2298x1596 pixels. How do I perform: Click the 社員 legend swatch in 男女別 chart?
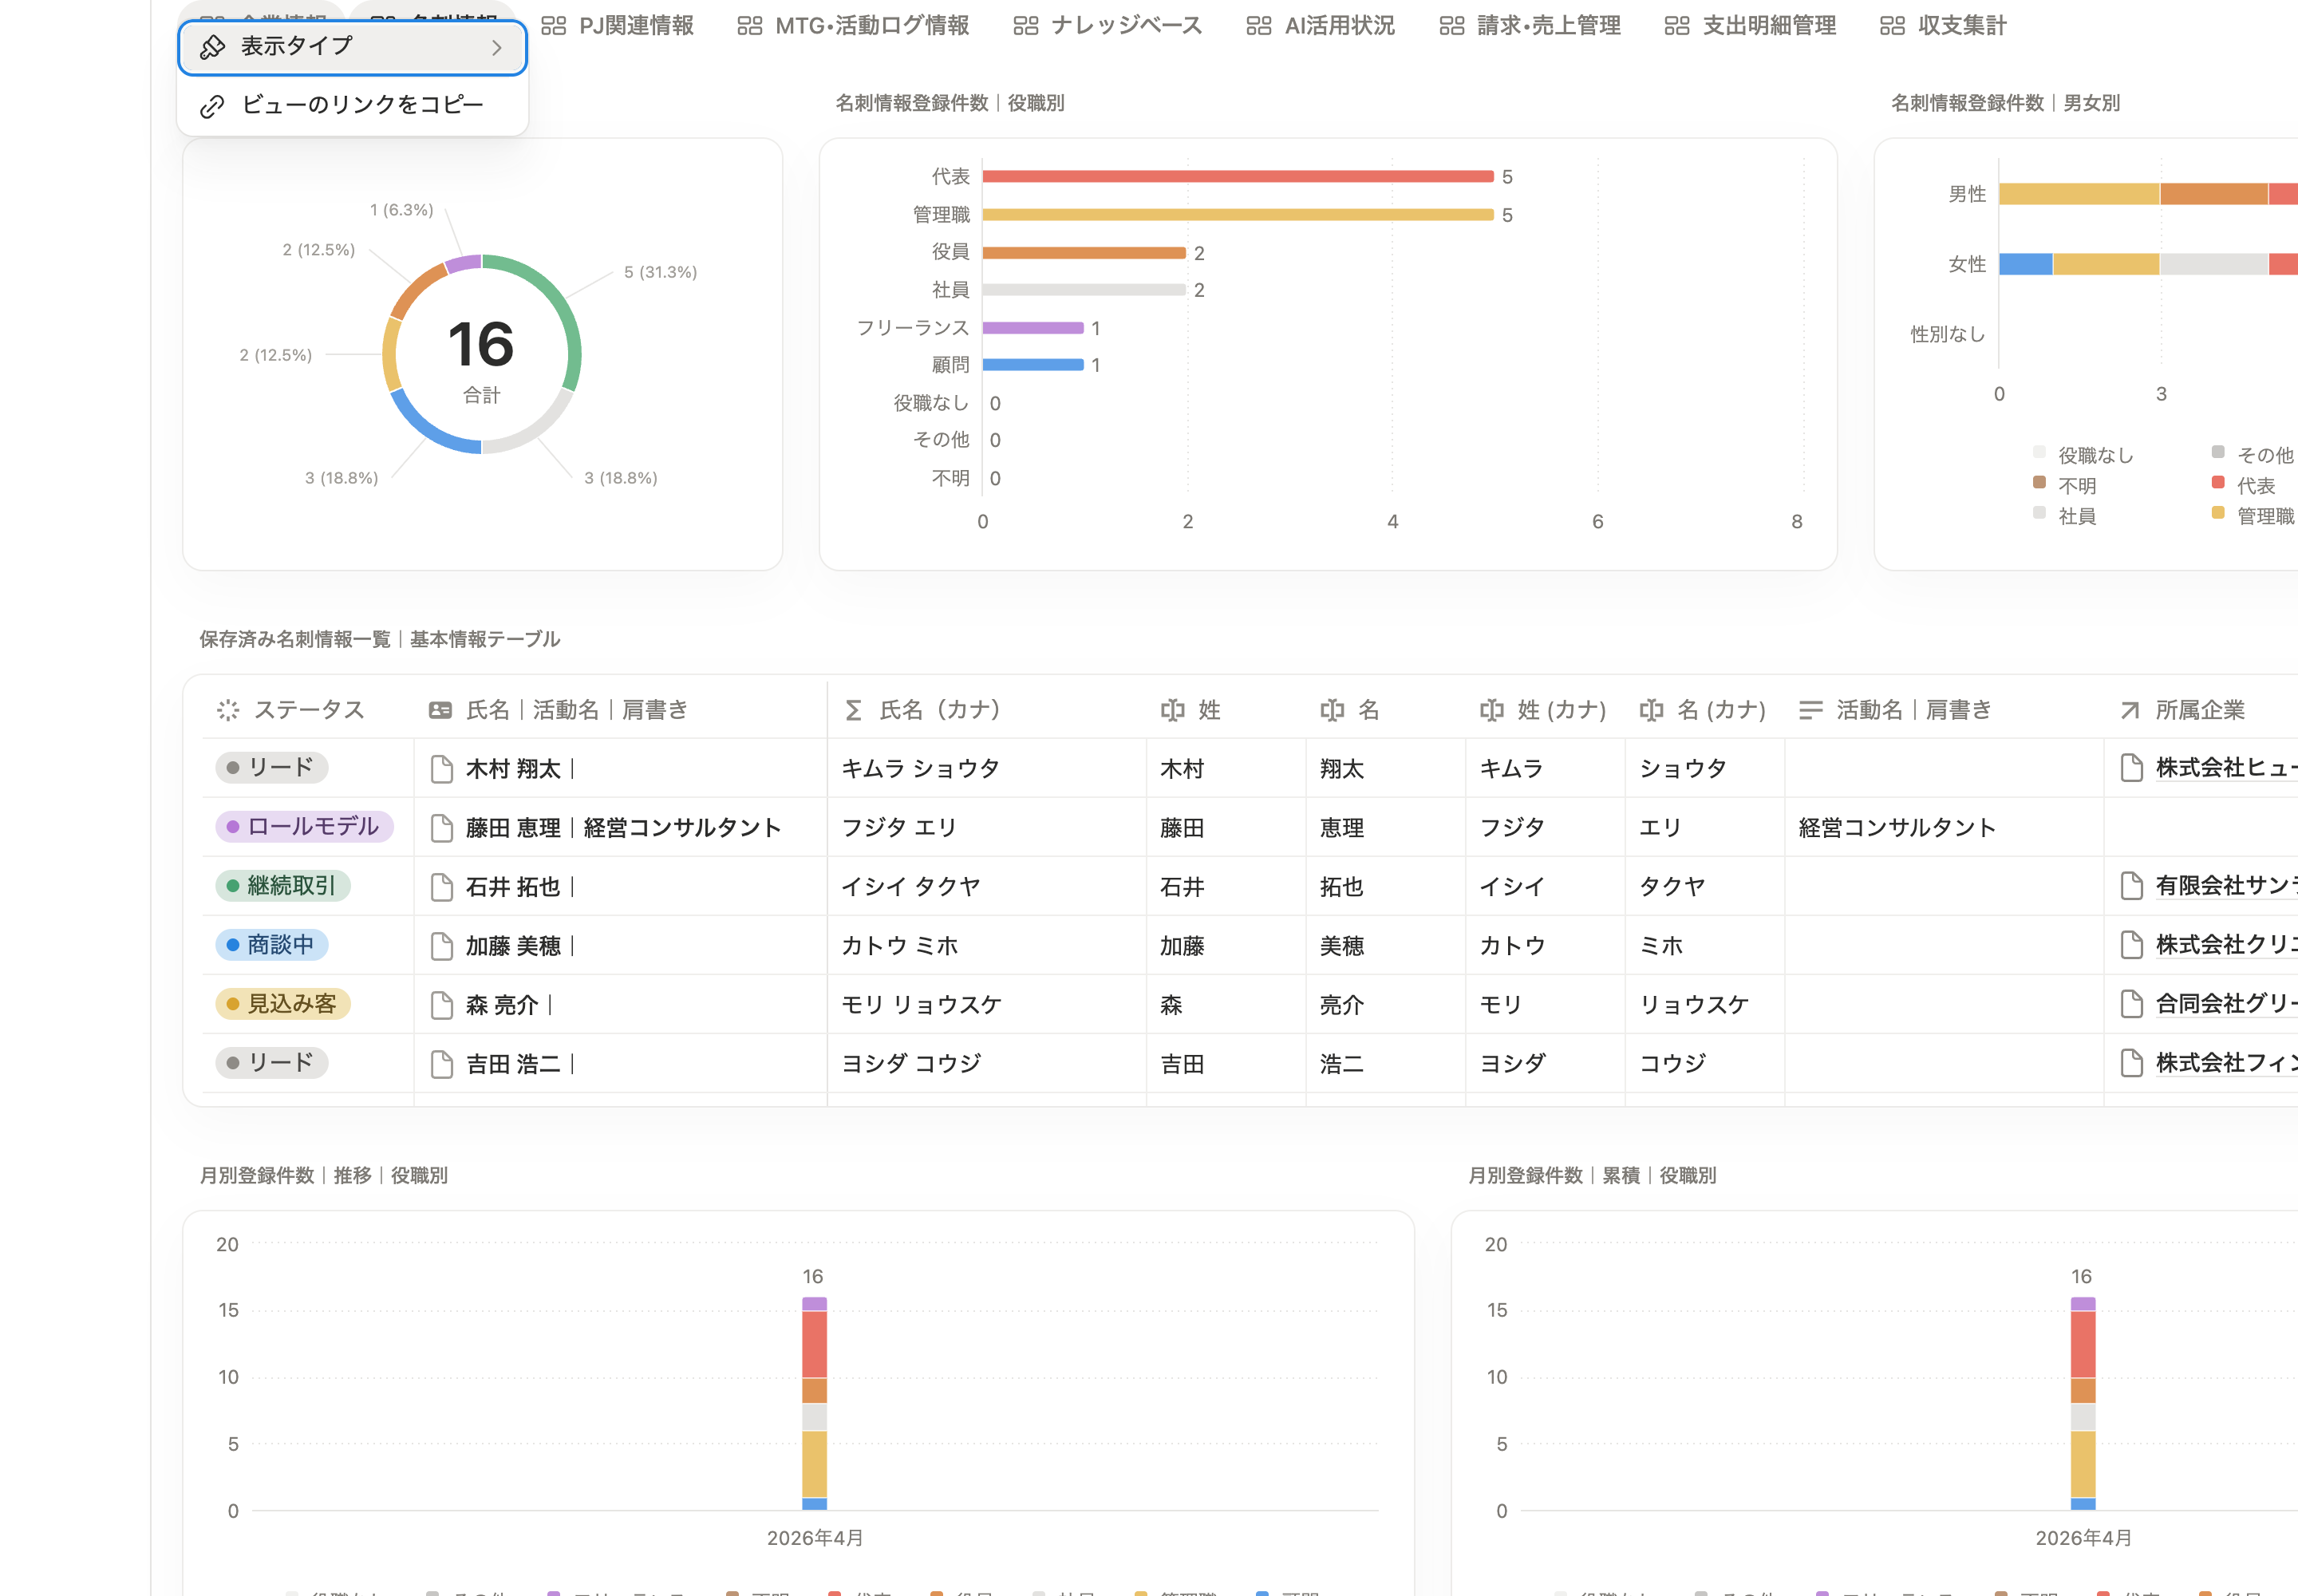point(2039,512)
